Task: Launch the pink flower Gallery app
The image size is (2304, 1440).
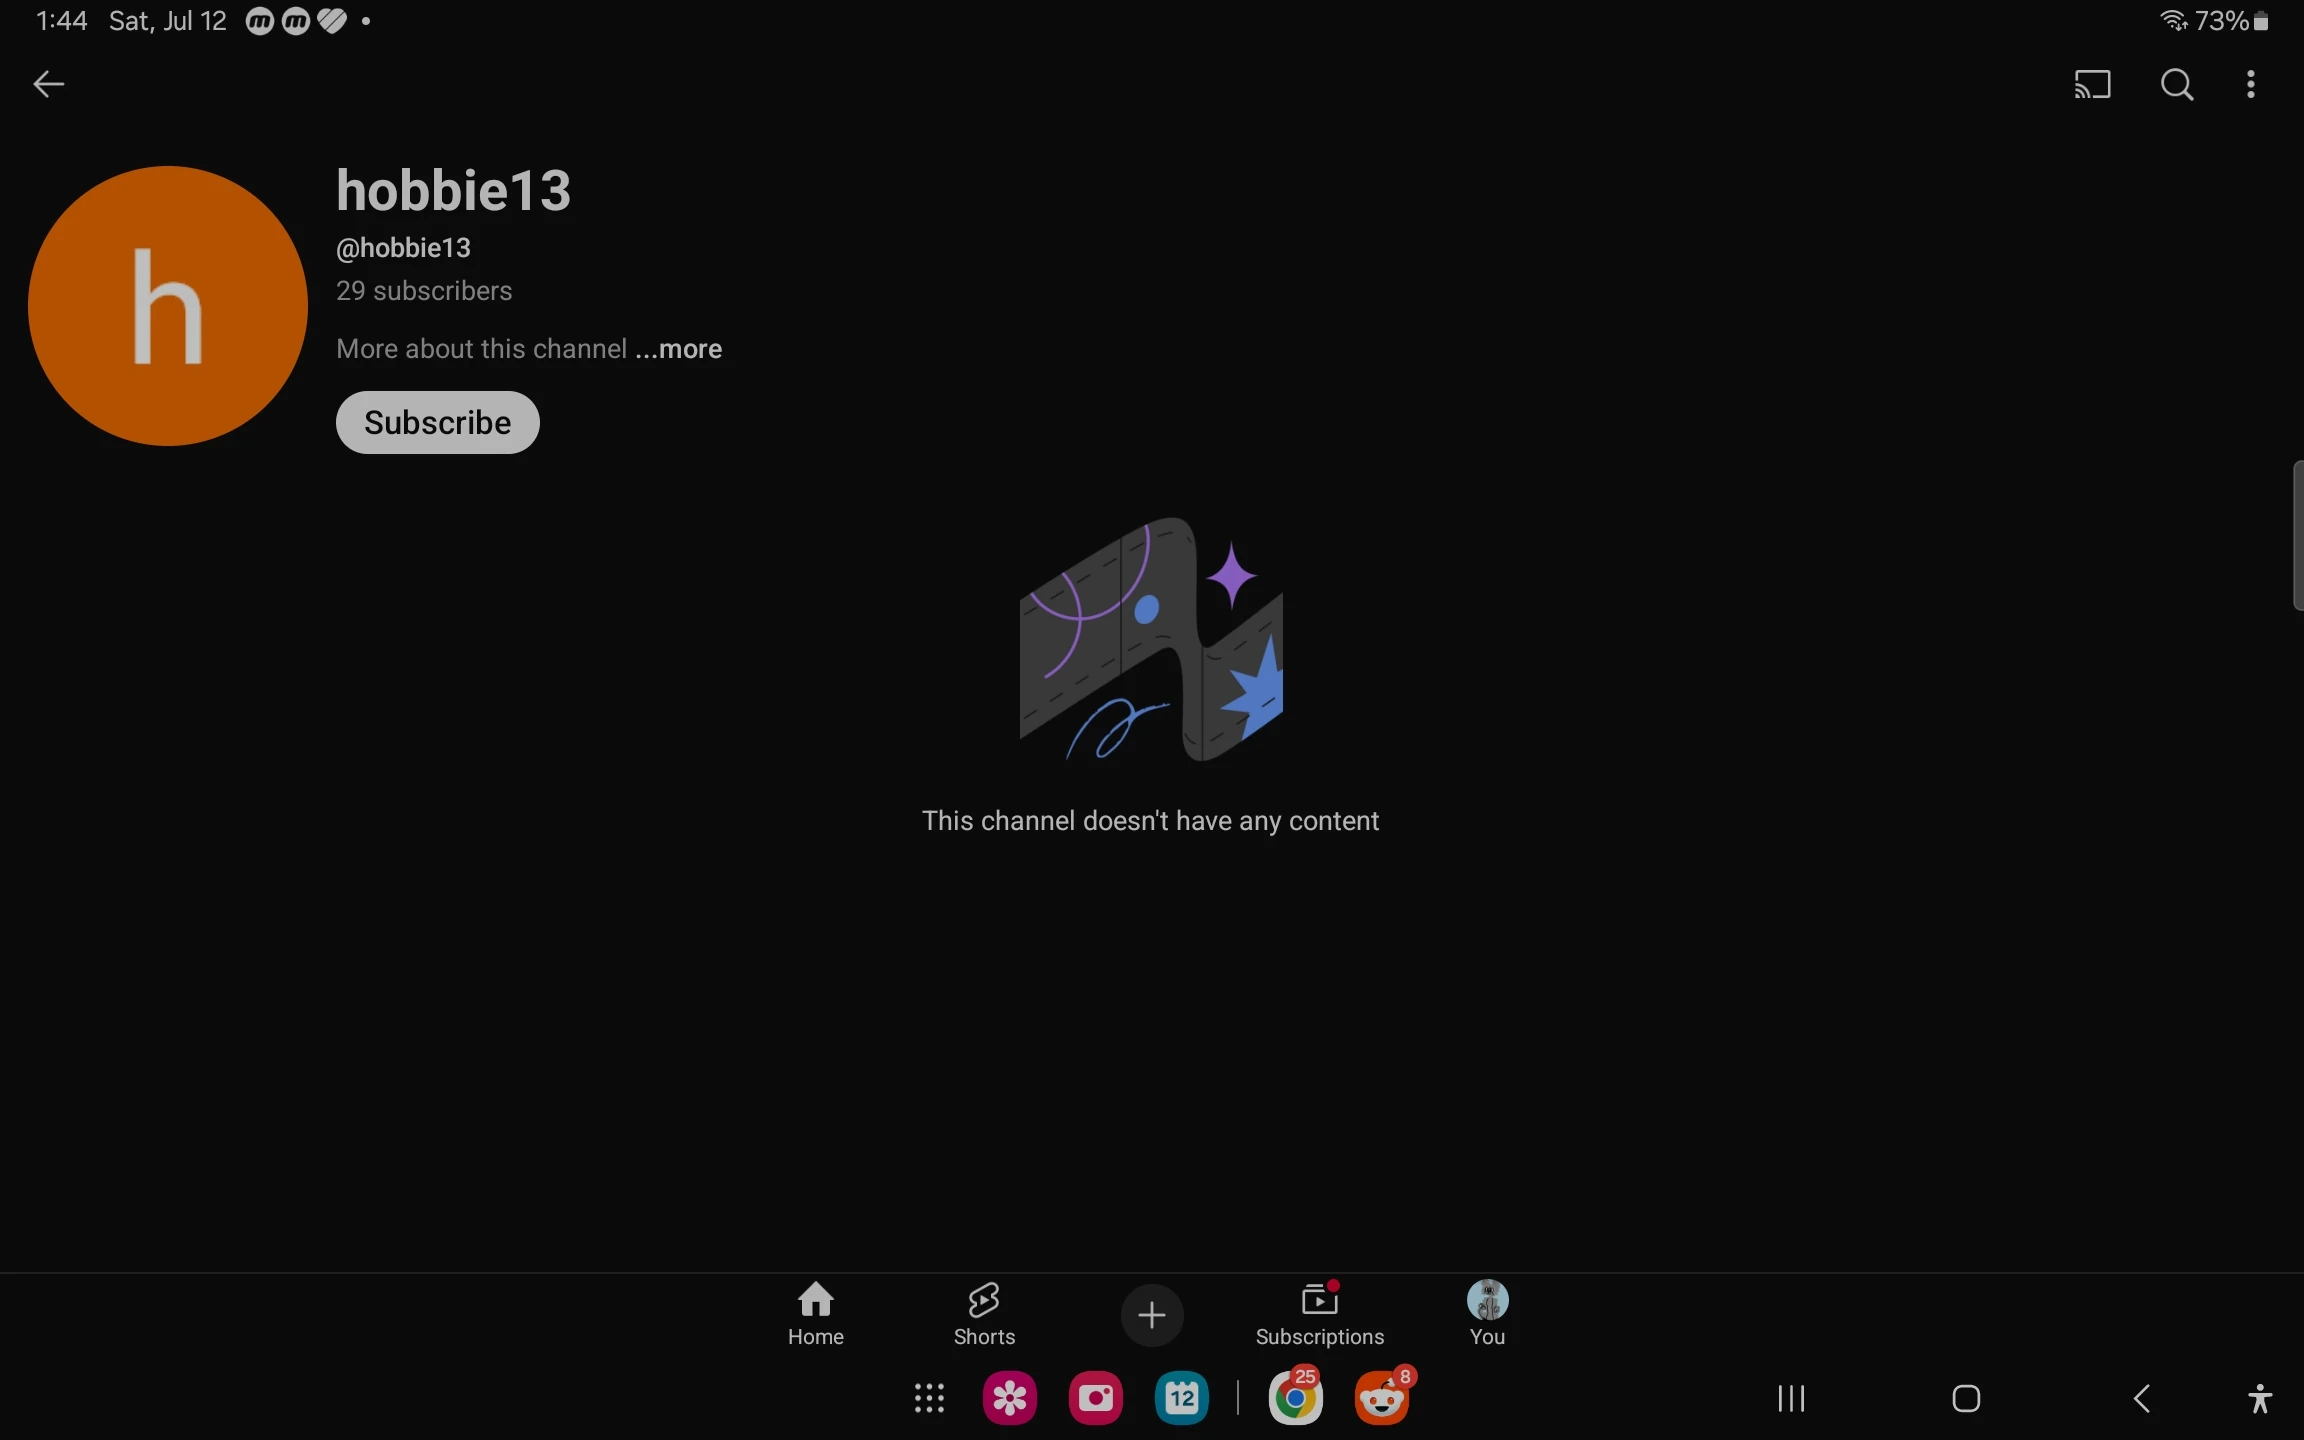Action: [1010, 1398]
